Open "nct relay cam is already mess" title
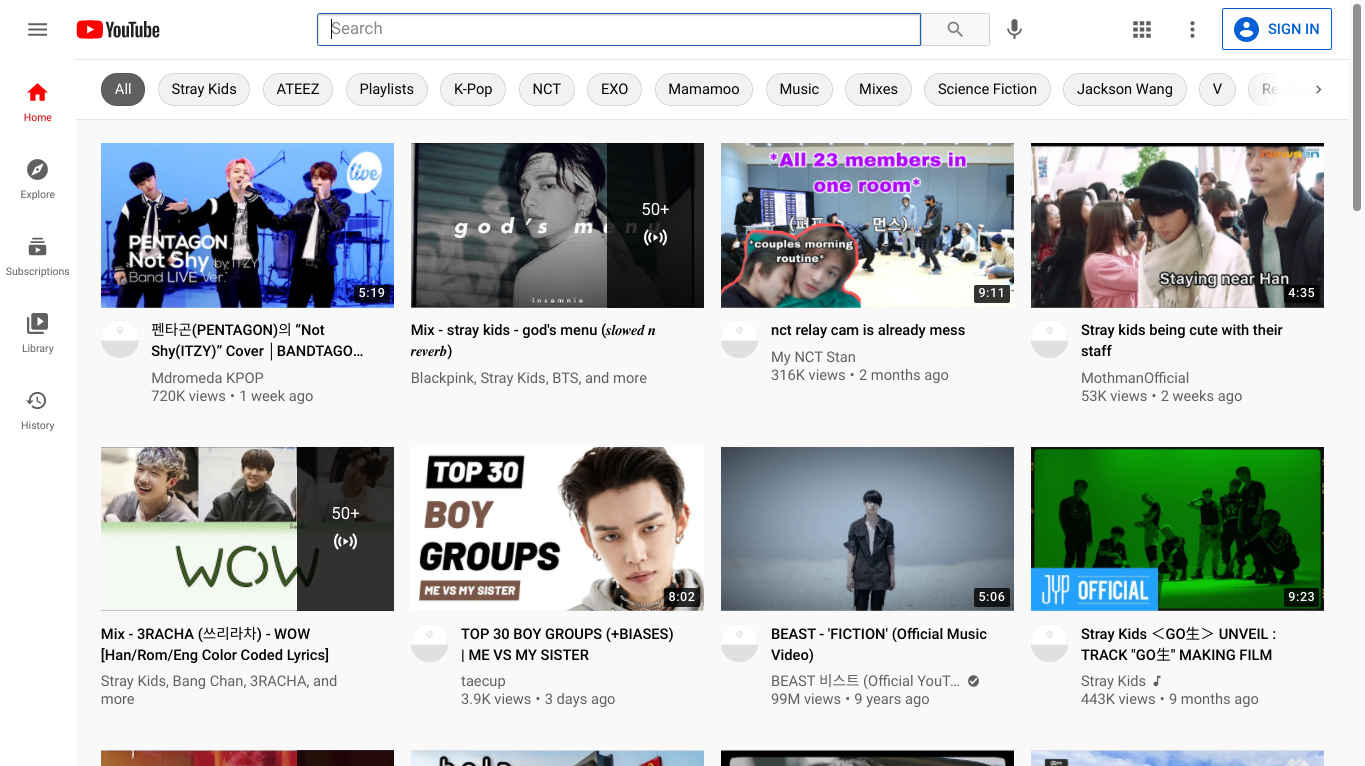1365x766 pixels. [x=868, y=330]
